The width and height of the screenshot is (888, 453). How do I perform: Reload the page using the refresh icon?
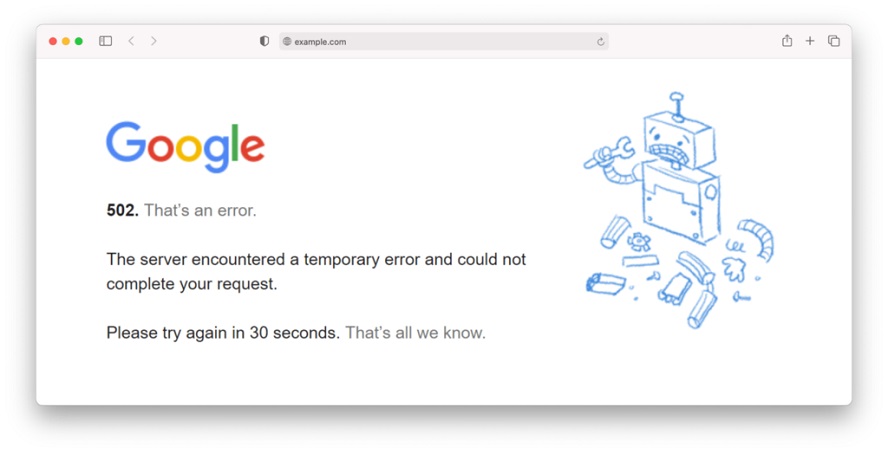[600, 41]
